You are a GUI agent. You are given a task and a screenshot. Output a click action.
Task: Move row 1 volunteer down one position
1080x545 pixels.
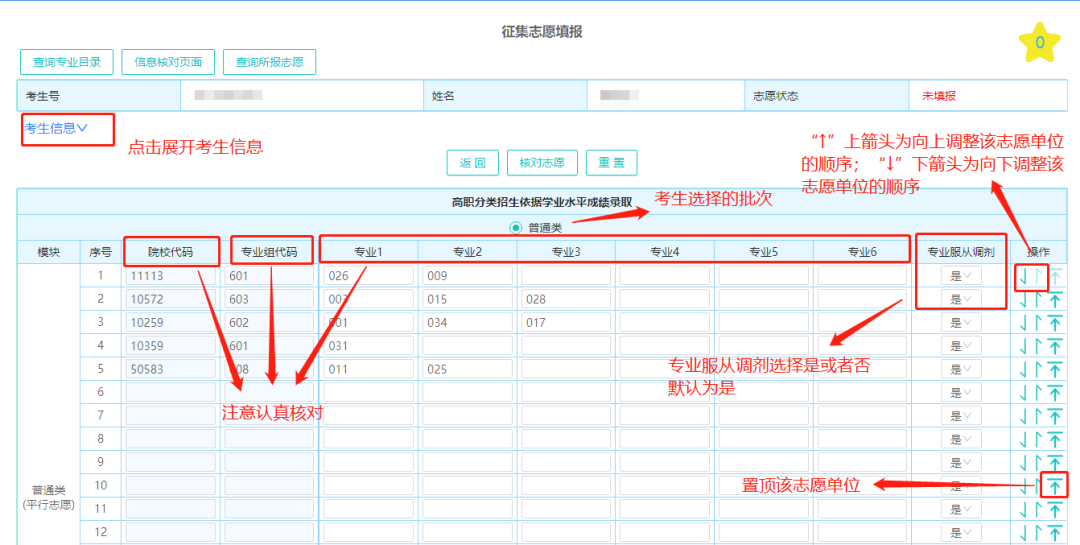(x=1023, y=276)
